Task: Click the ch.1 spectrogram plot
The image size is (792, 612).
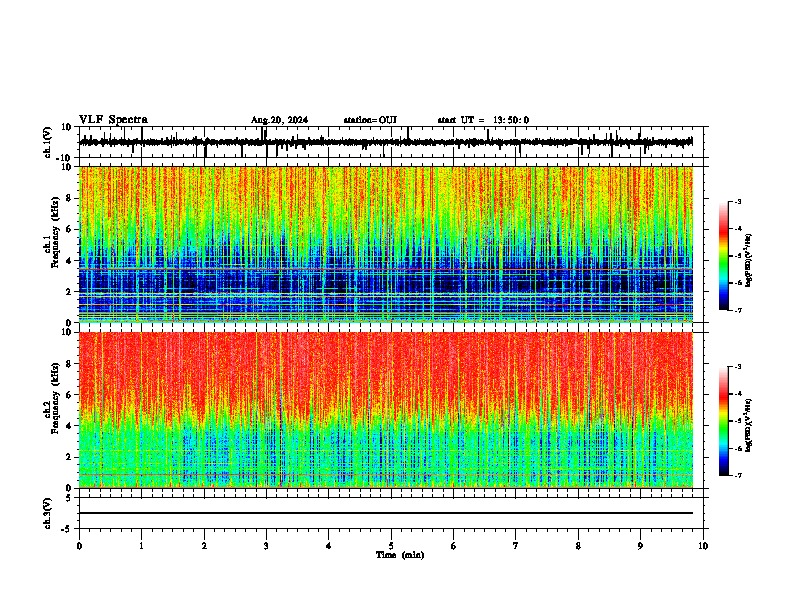Action: (386, 244)
